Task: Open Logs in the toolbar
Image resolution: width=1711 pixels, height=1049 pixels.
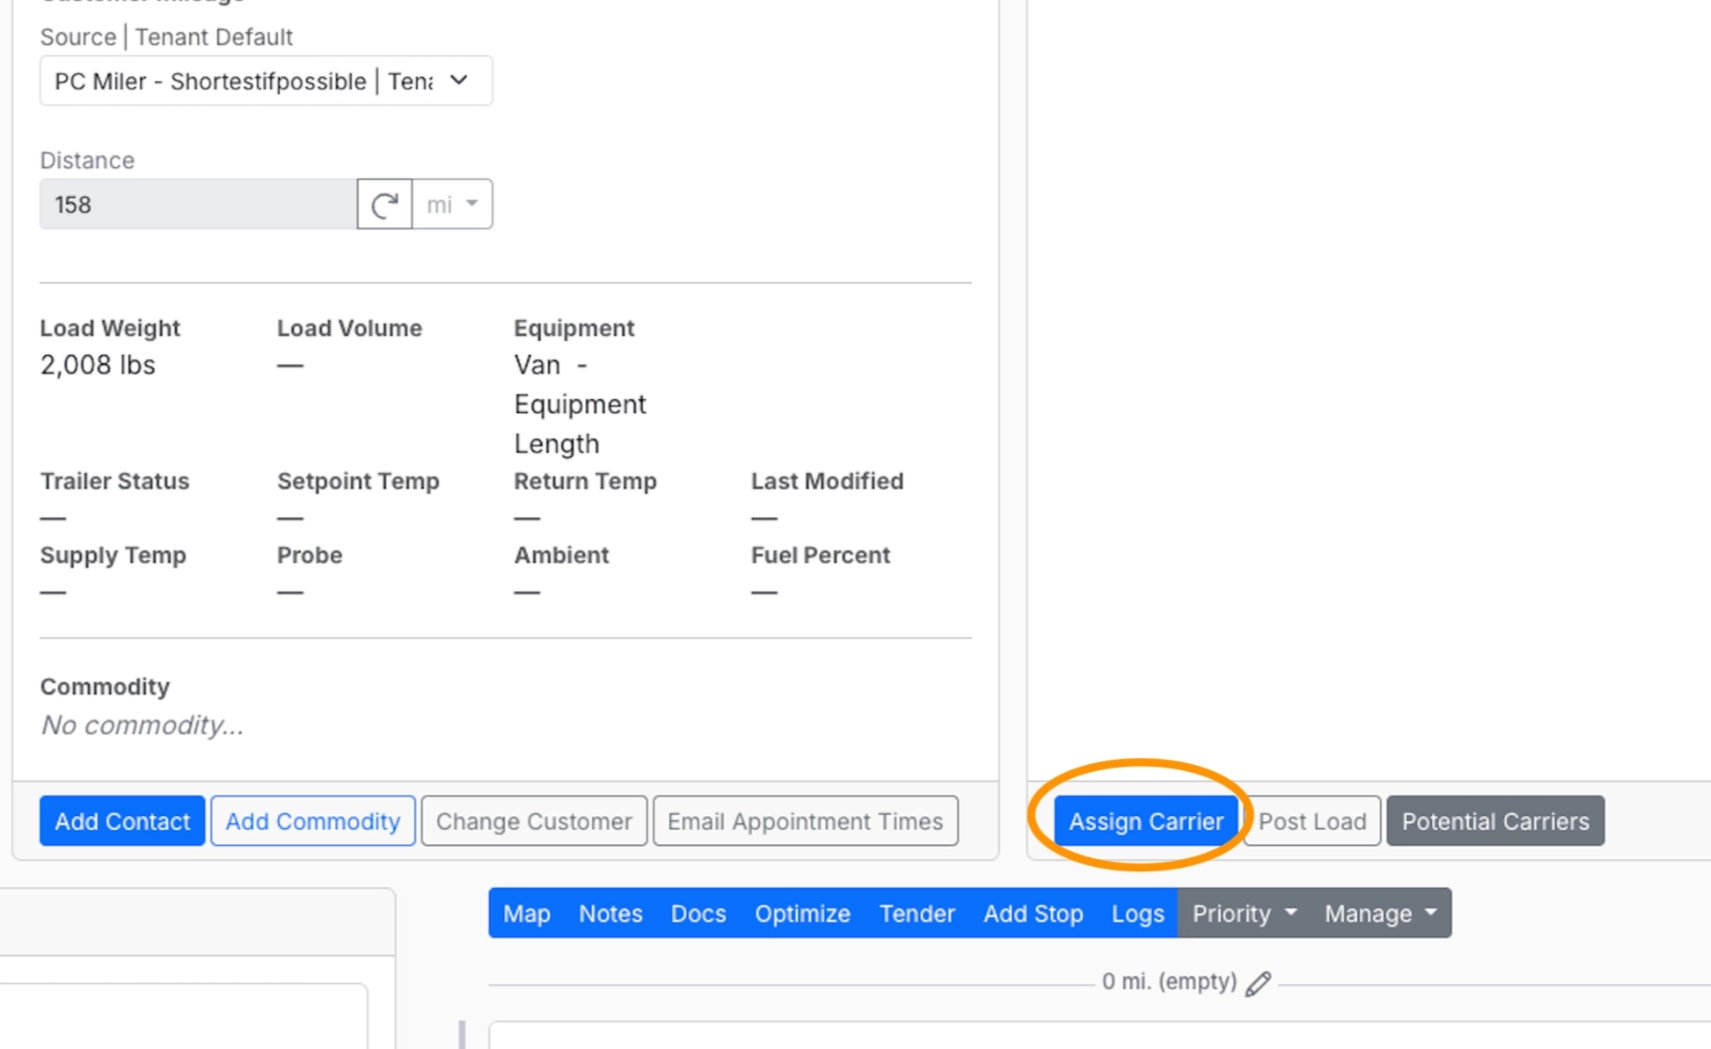Action: [x=1138, y=913]
